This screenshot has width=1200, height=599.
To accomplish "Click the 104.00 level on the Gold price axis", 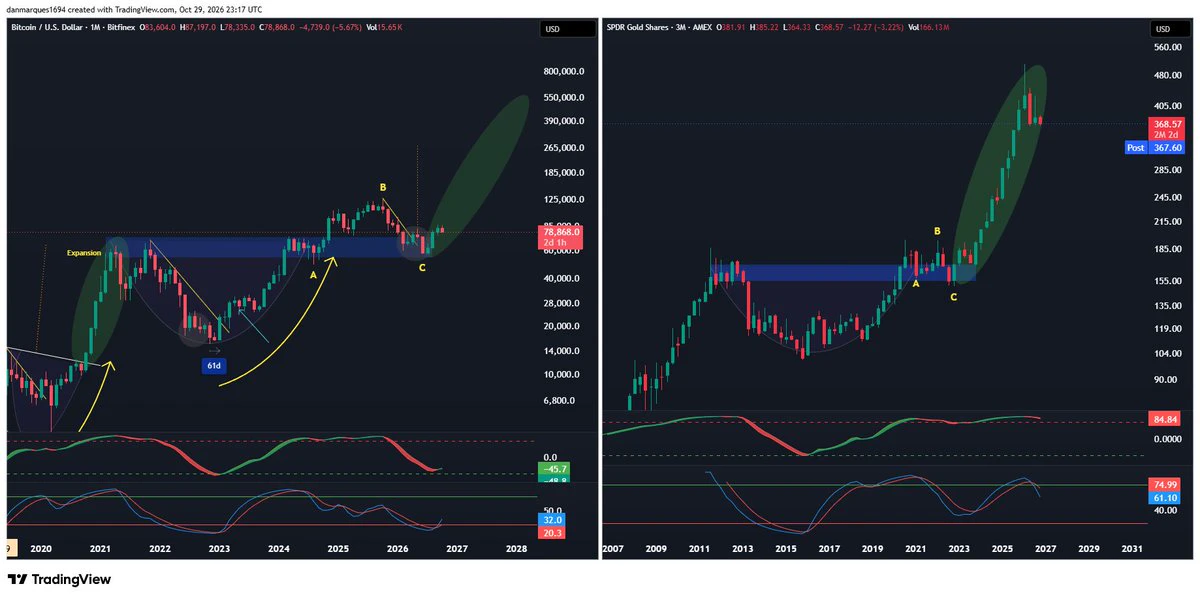I will coord(1168,354).
